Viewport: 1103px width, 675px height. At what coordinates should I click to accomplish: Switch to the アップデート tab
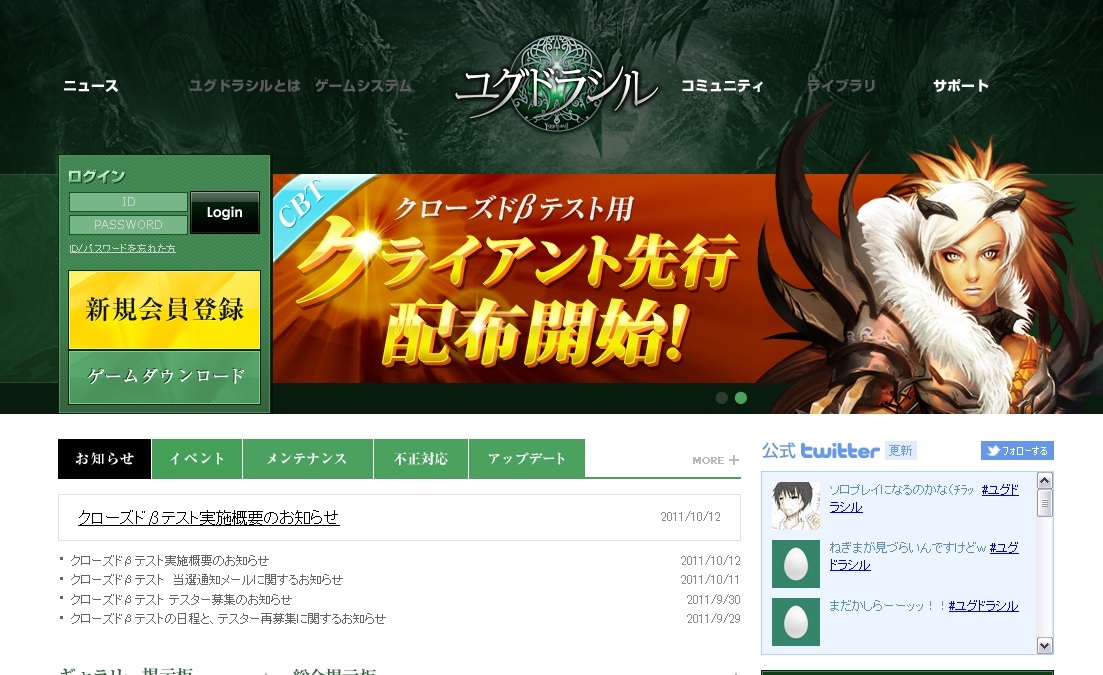[527, 458]
